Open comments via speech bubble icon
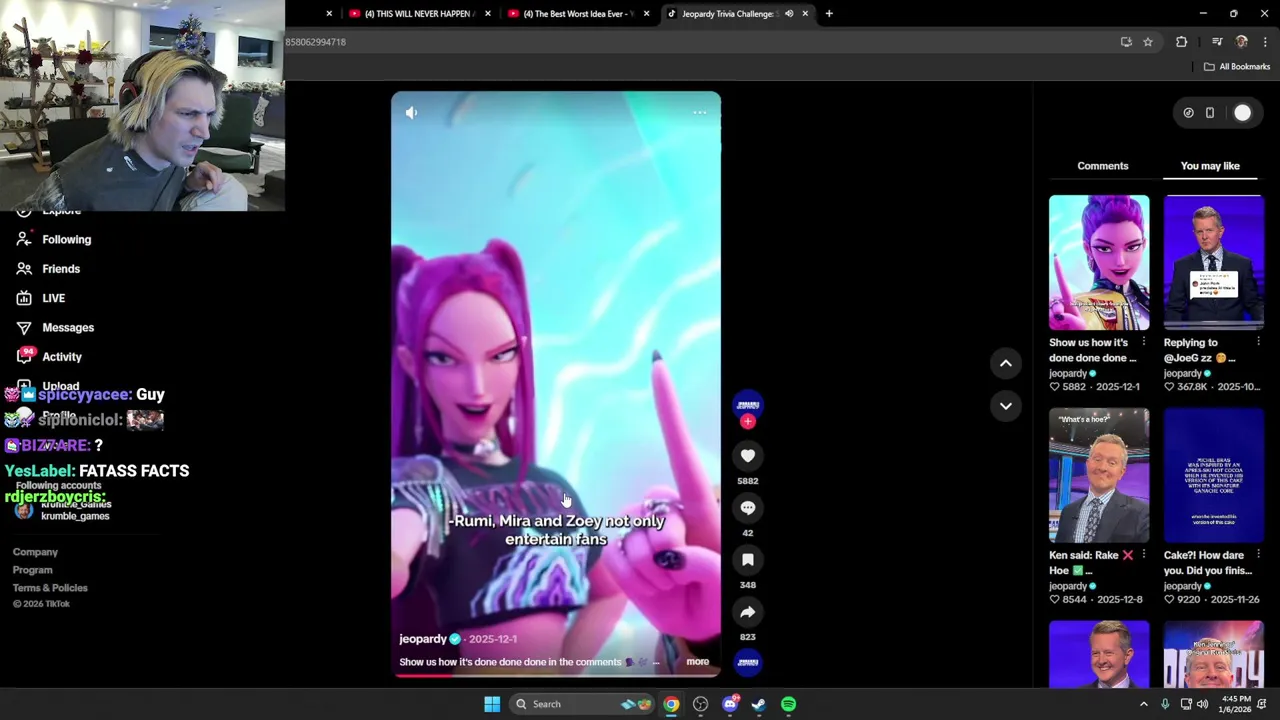This screenshot has height=720, width=1280. coord(747,508)
